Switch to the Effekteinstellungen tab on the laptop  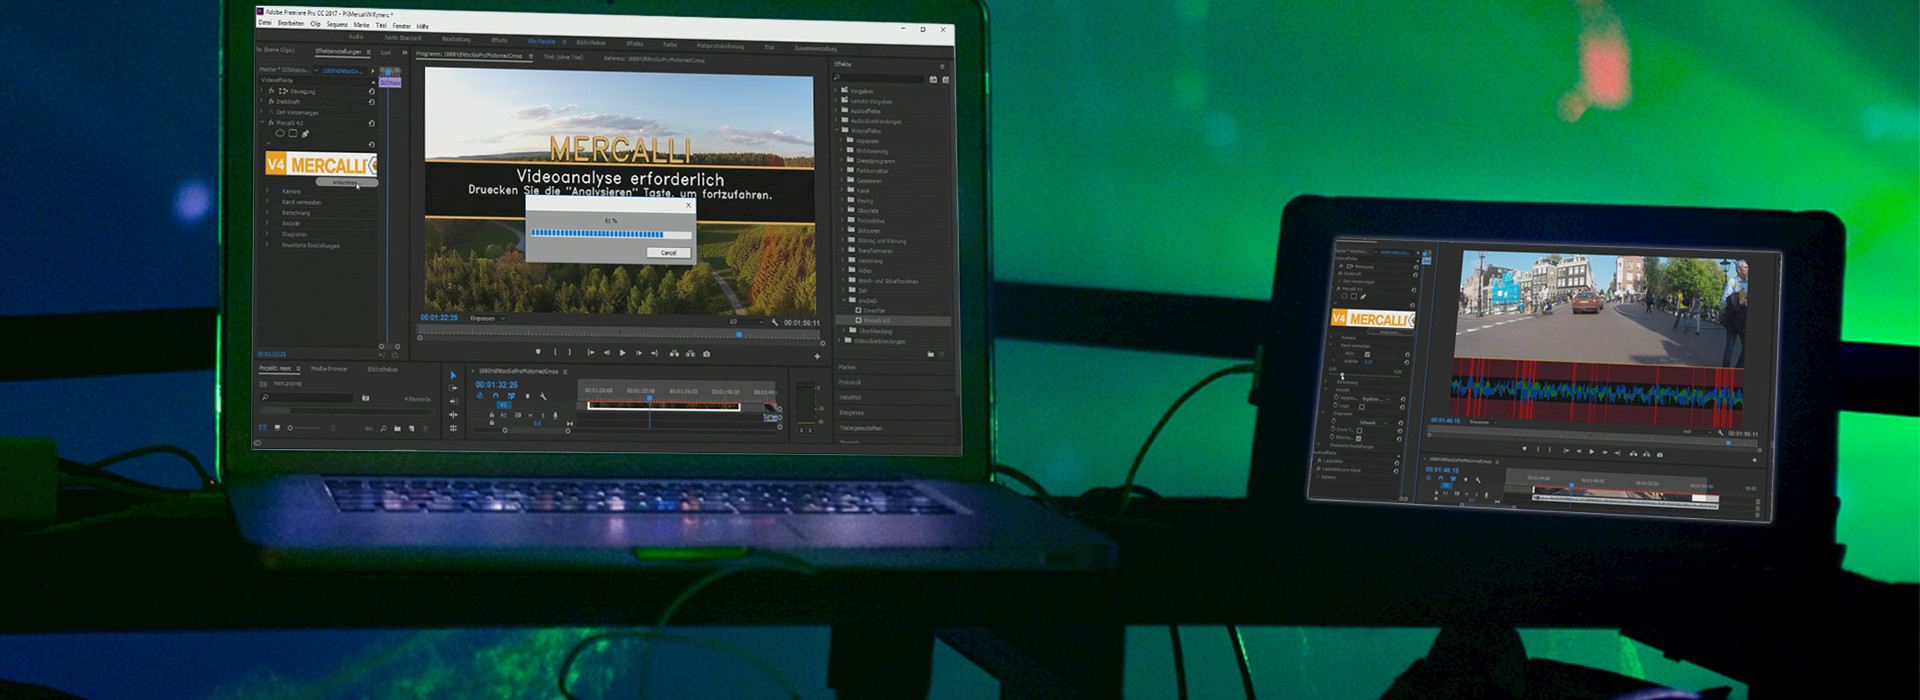point(340,51)
